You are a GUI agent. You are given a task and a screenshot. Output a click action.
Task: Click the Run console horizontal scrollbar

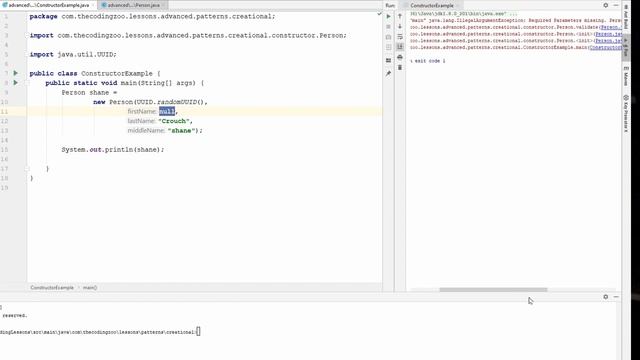coord(493,290)
